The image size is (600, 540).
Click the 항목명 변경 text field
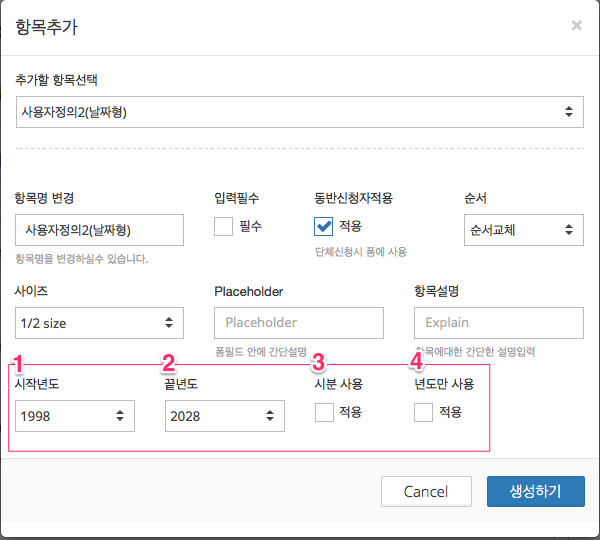[x=99, y=230]
